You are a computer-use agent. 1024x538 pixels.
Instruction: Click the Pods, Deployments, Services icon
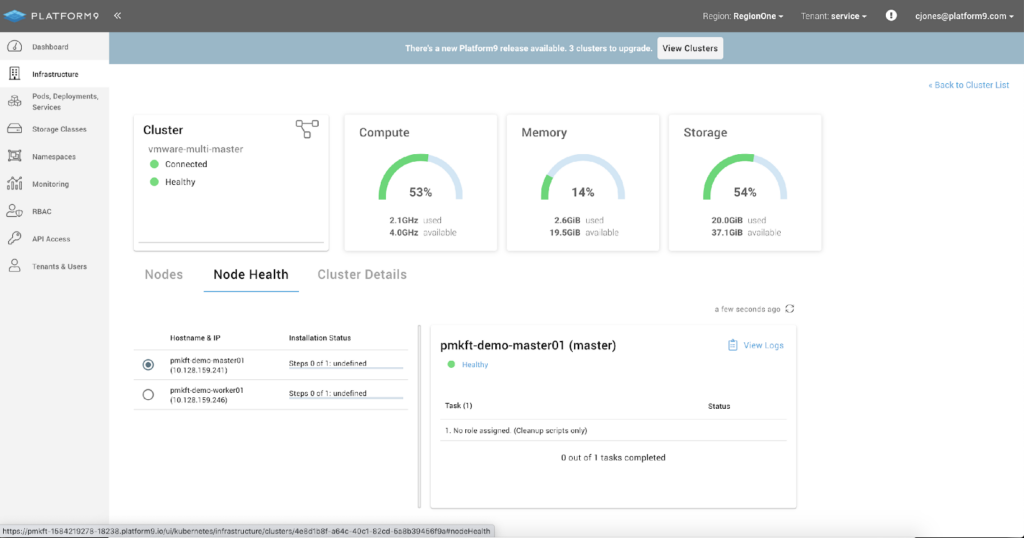pyautogui.click(x=14, y=101)
